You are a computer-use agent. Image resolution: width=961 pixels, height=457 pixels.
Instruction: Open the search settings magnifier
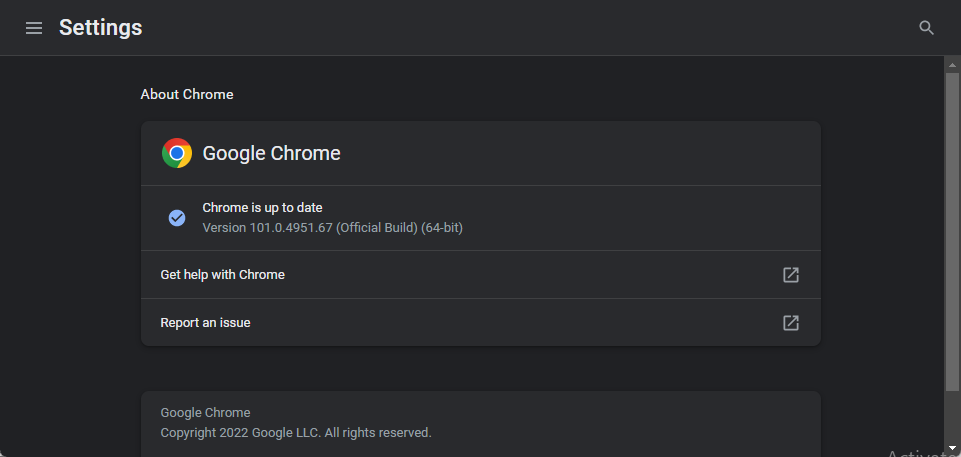click(x=926, y=28)
